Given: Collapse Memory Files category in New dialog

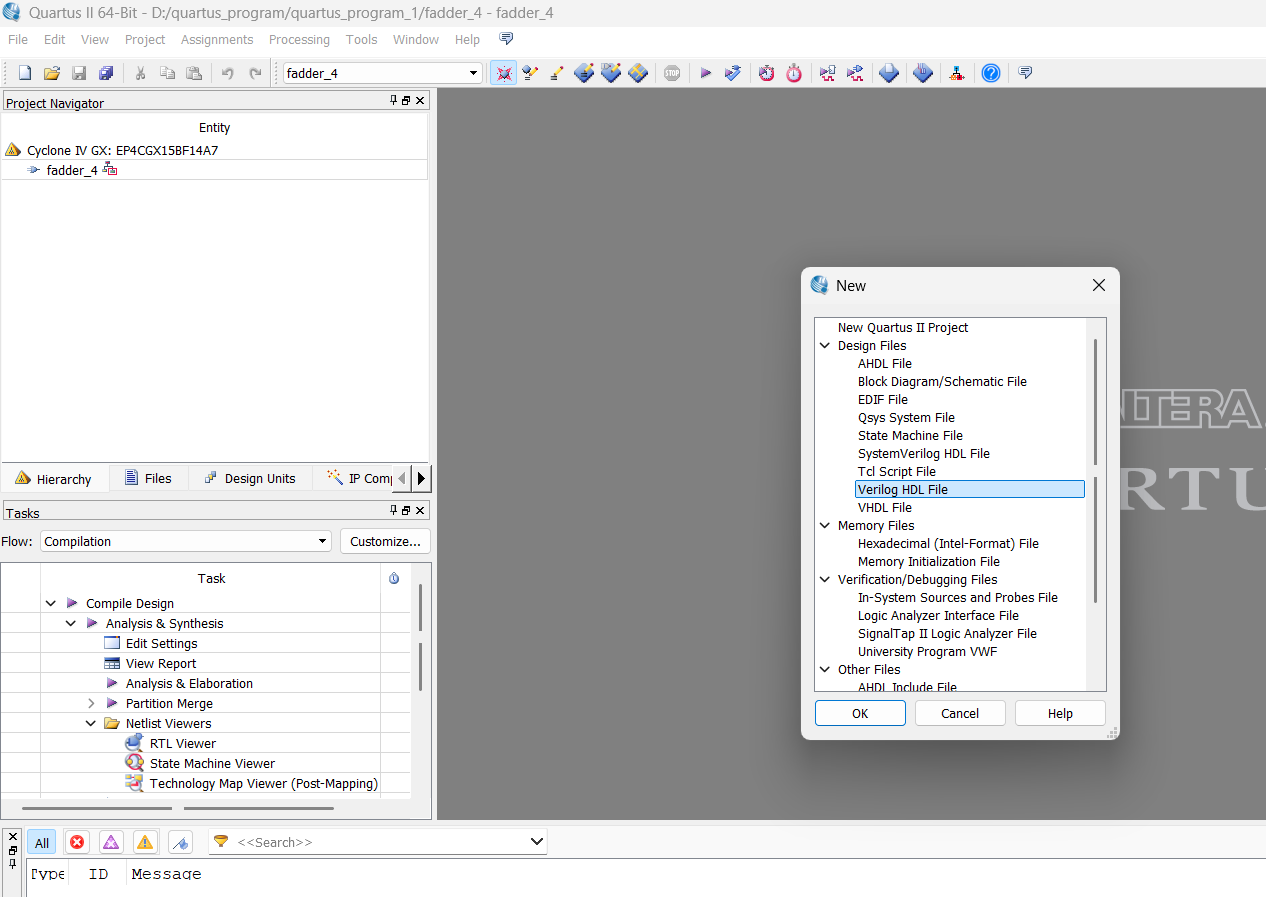Looking at the screenshot, I should click(x=825, y=525).
